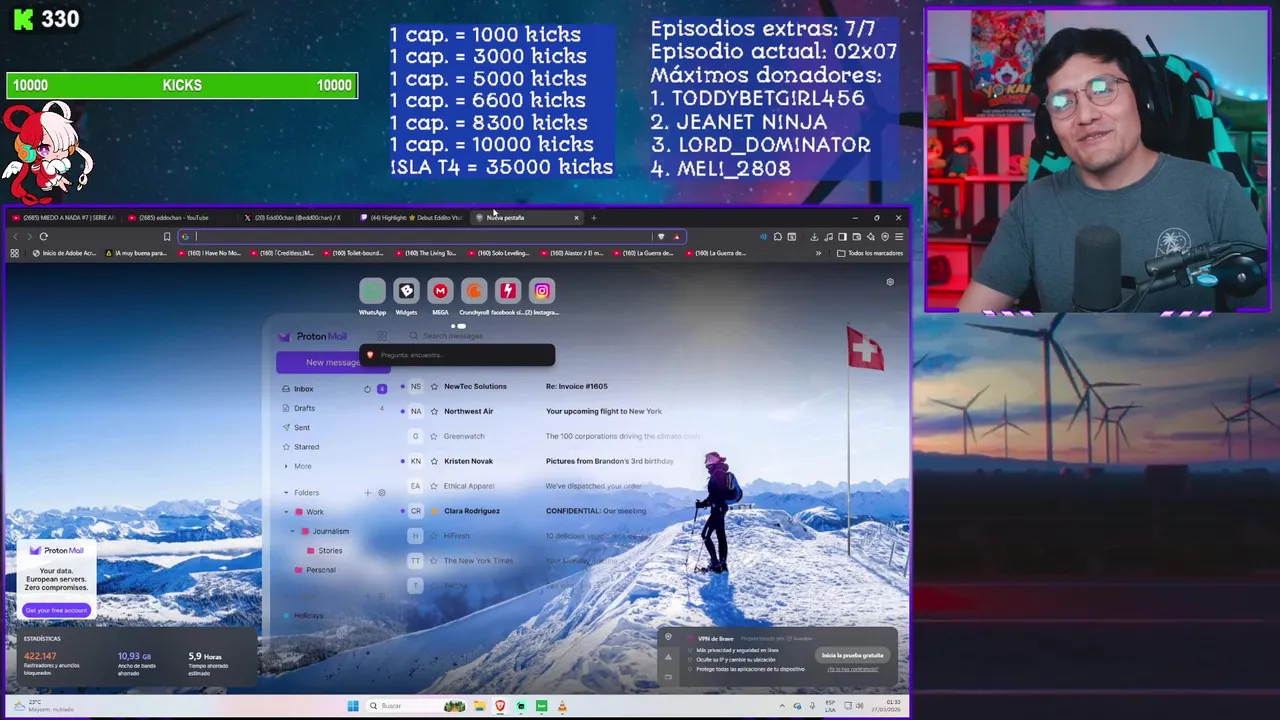Screen dimensions: 1280x720
Task: Open File Explorer from the taskbar
Action: [x=480, y=706]
